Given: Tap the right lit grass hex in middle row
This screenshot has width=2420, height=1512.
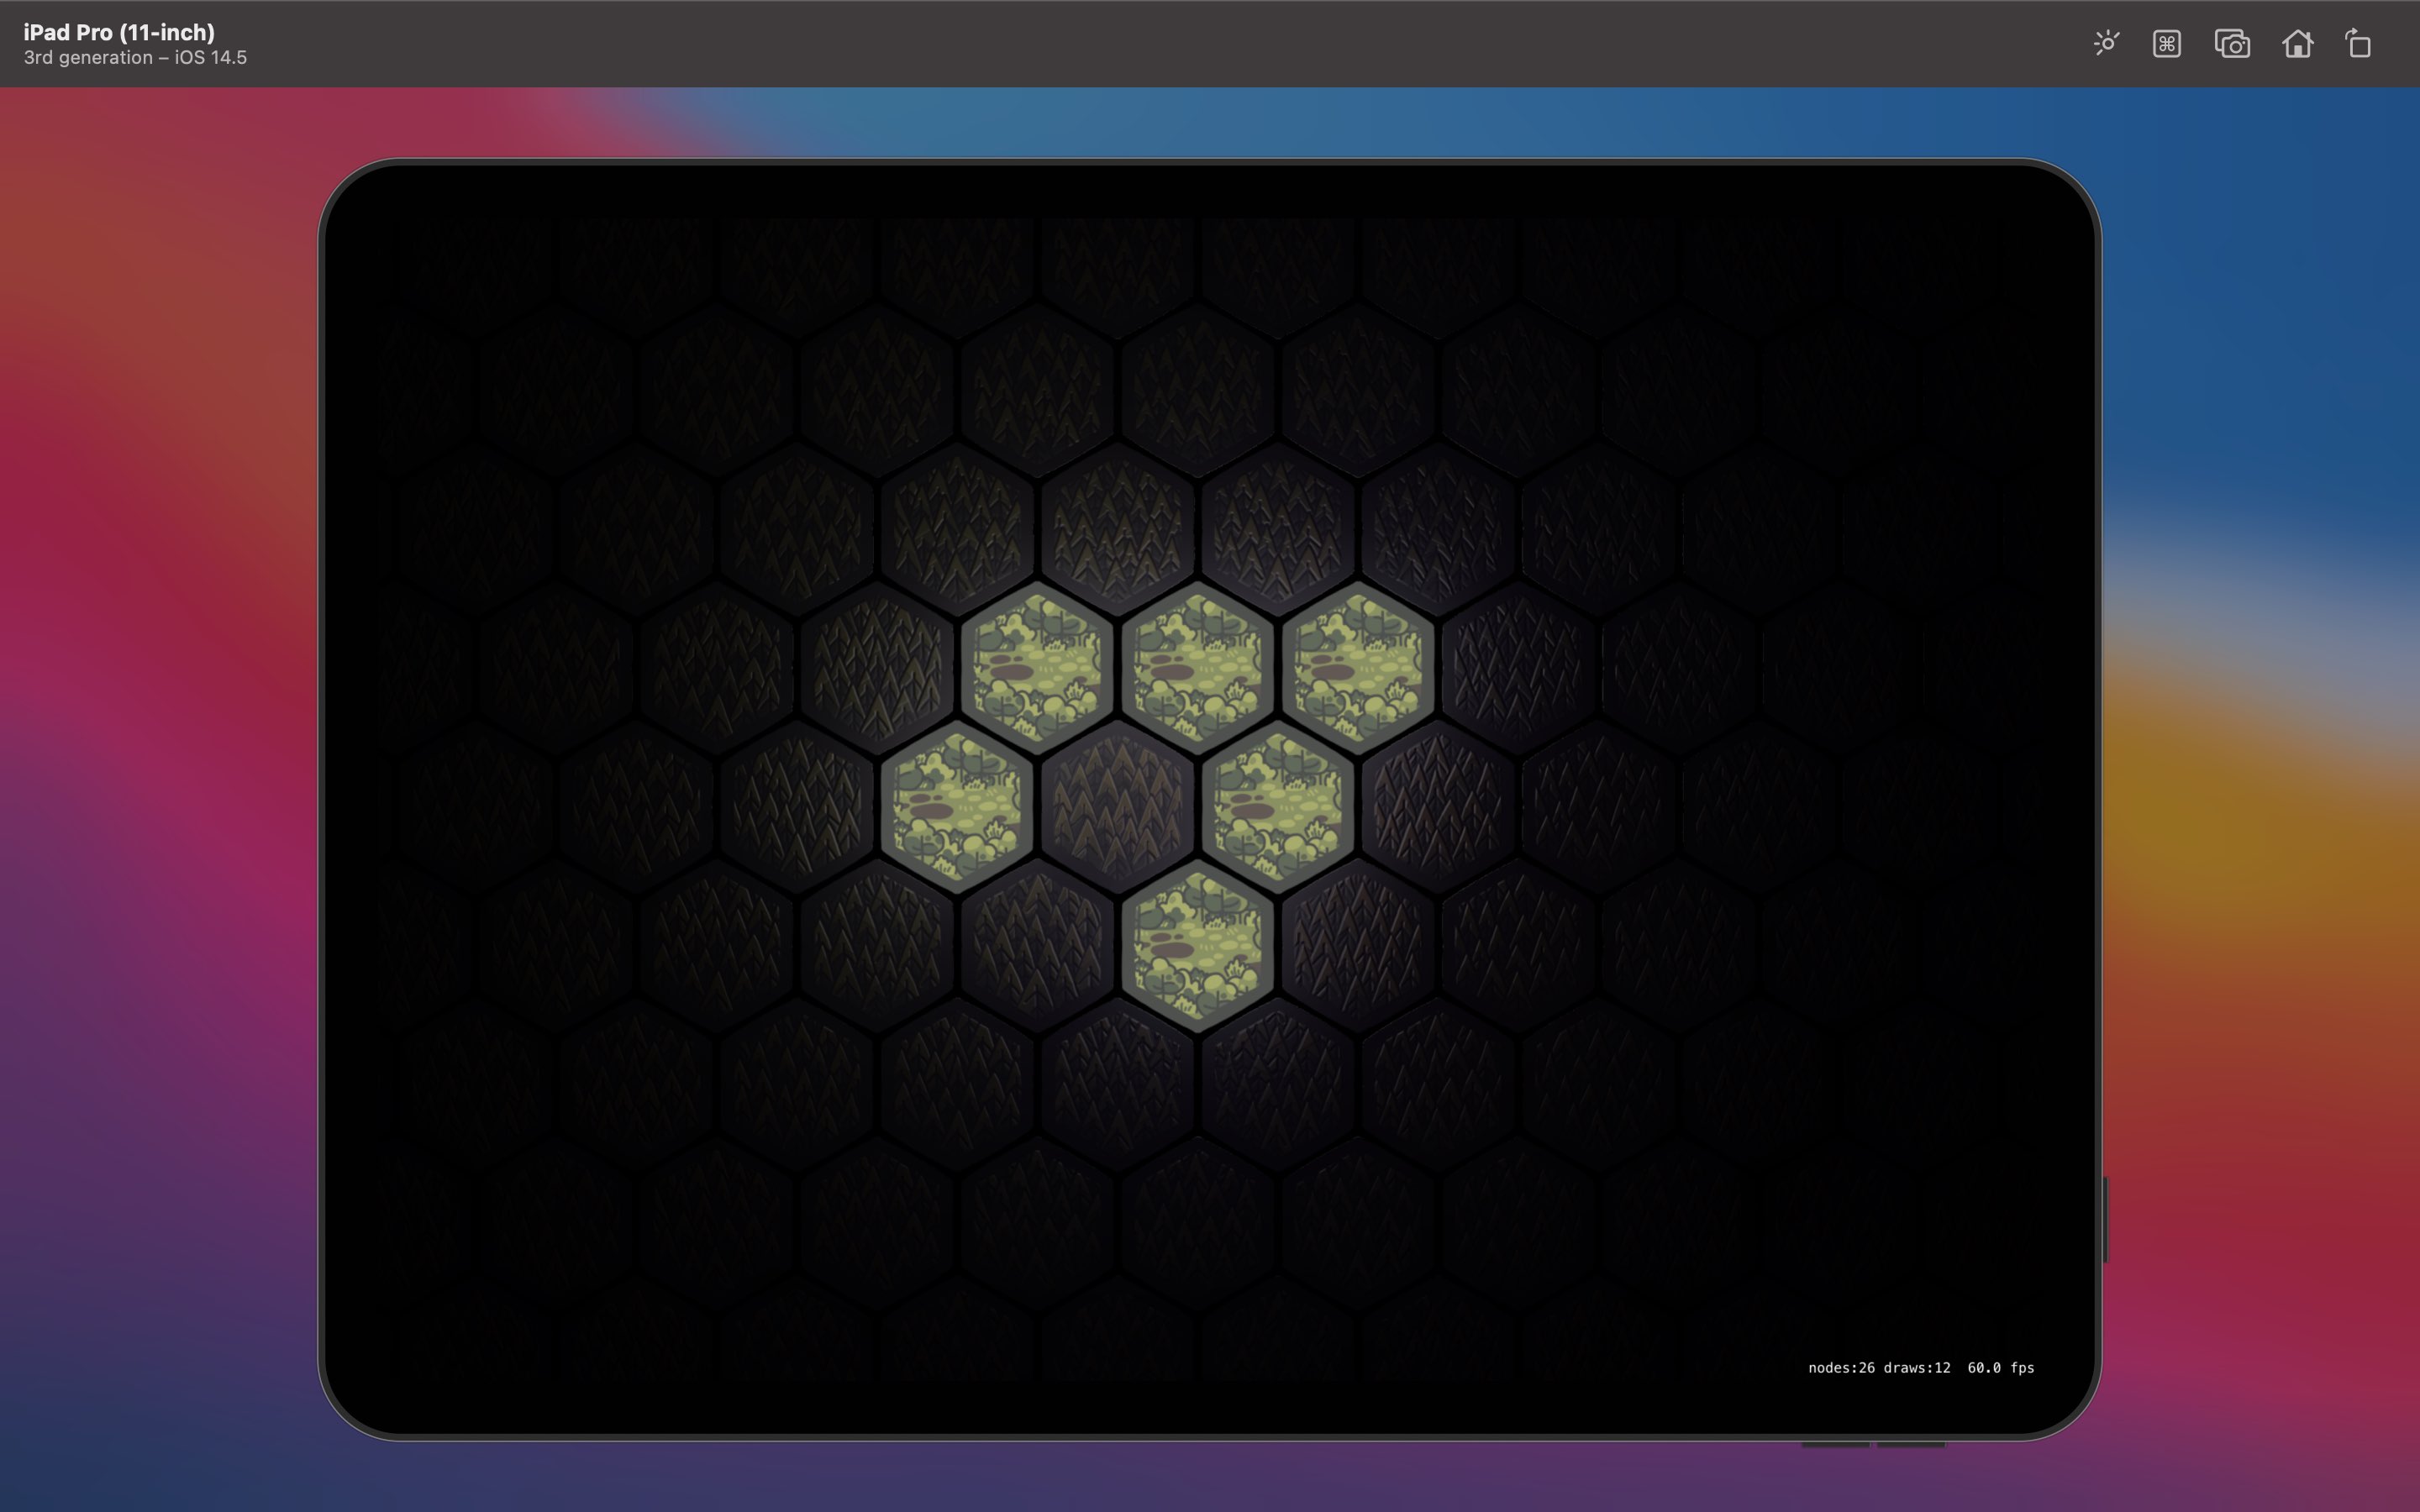Looking at the screenshot, I should coord(1277,807).
